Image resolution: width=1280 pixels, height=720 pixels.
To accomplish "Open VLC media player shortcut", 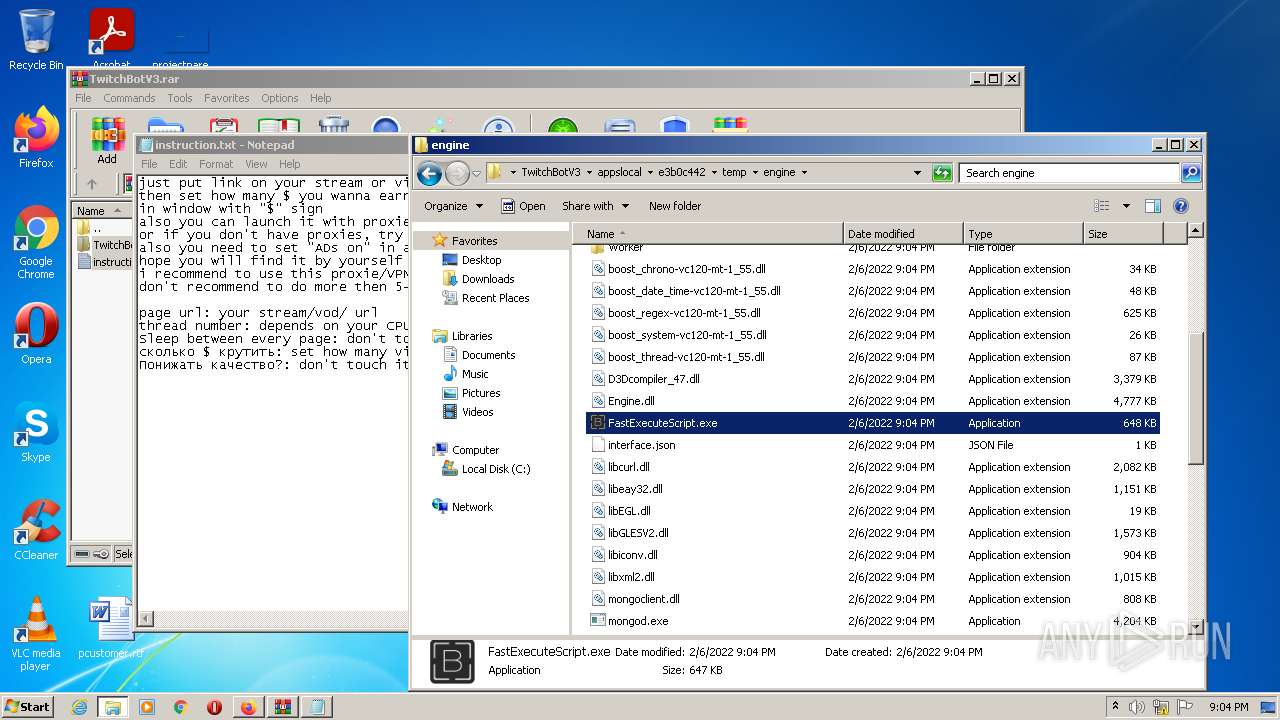I will point(36,634).
